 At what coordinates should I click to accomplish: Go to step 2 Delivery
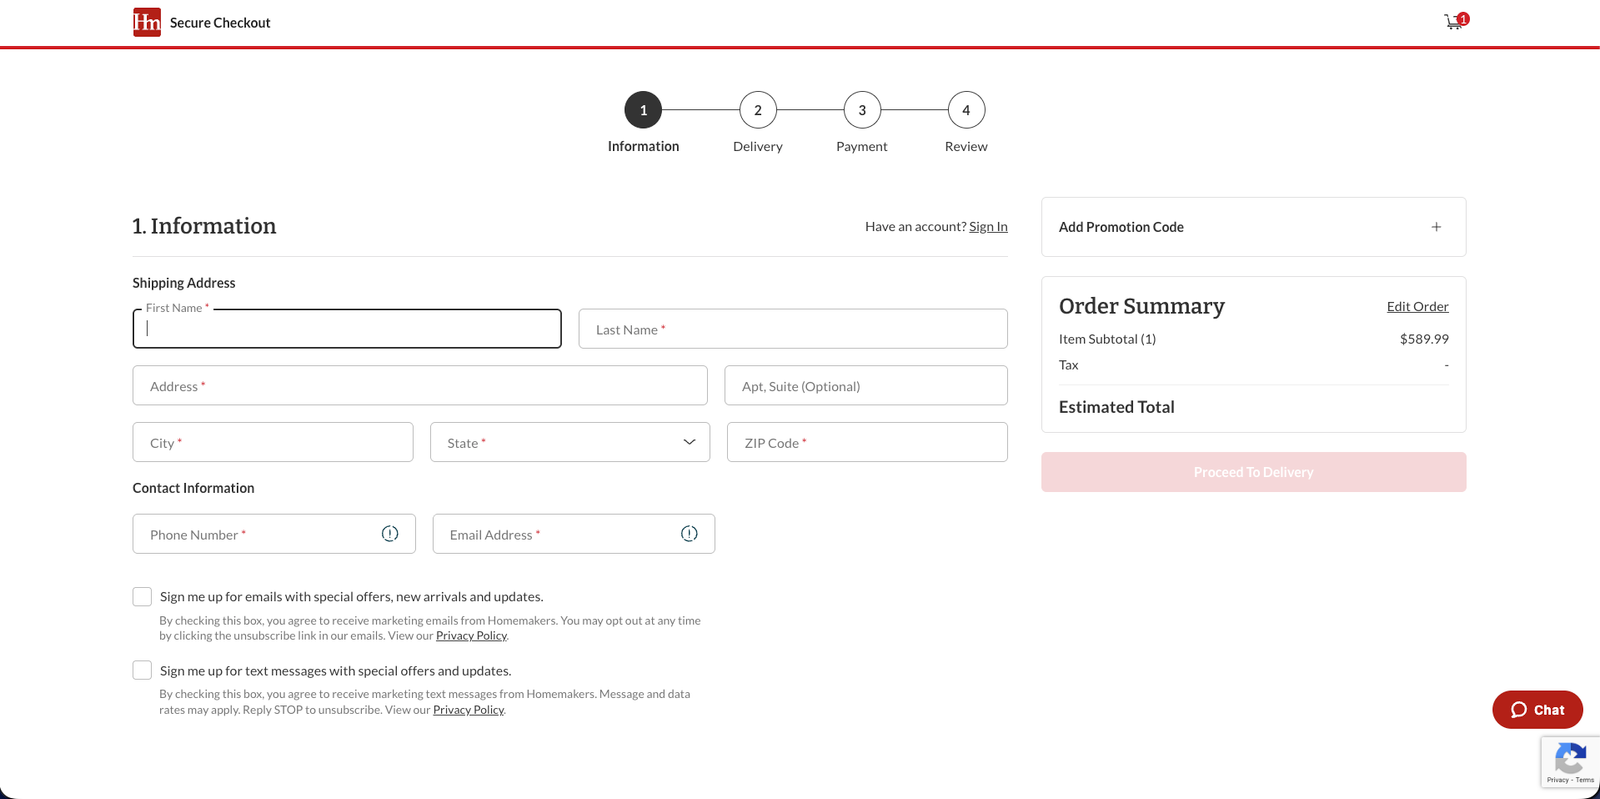click(x=758, y=111)
